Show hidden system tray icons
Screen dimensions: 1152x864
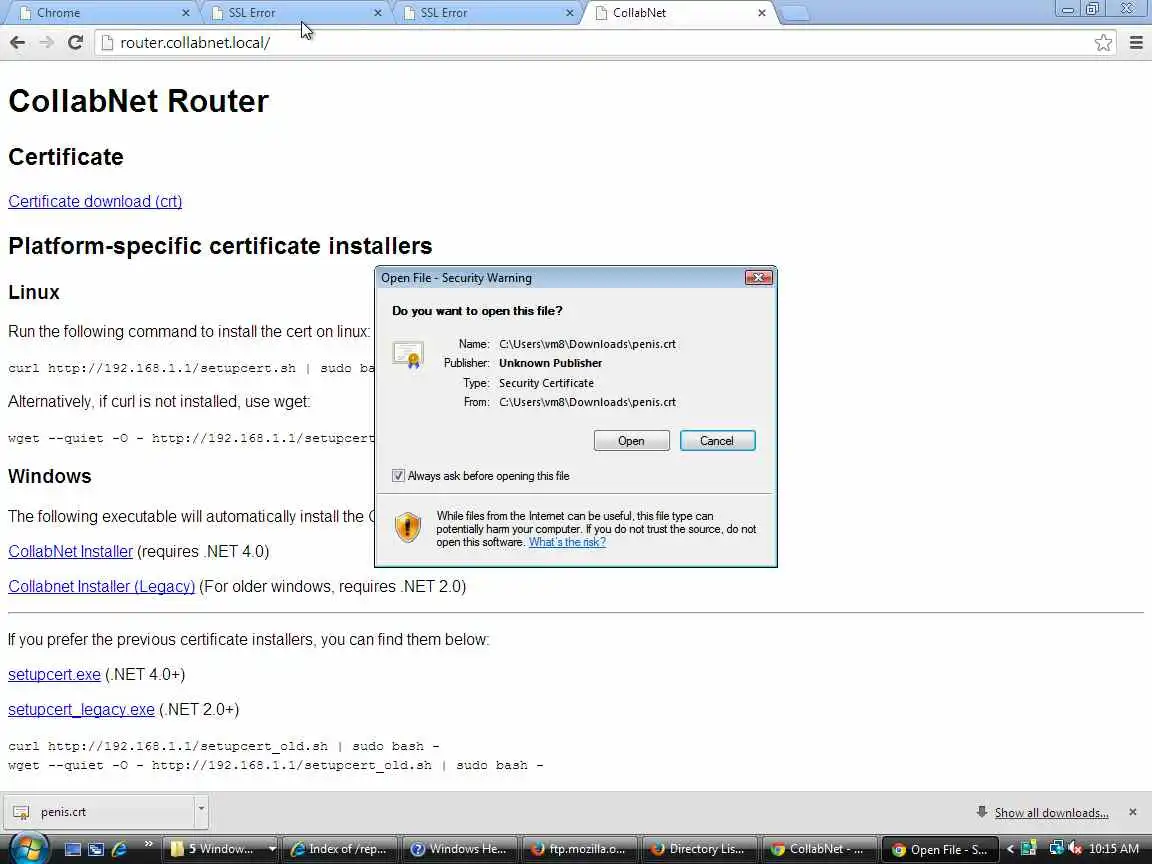1010,849
